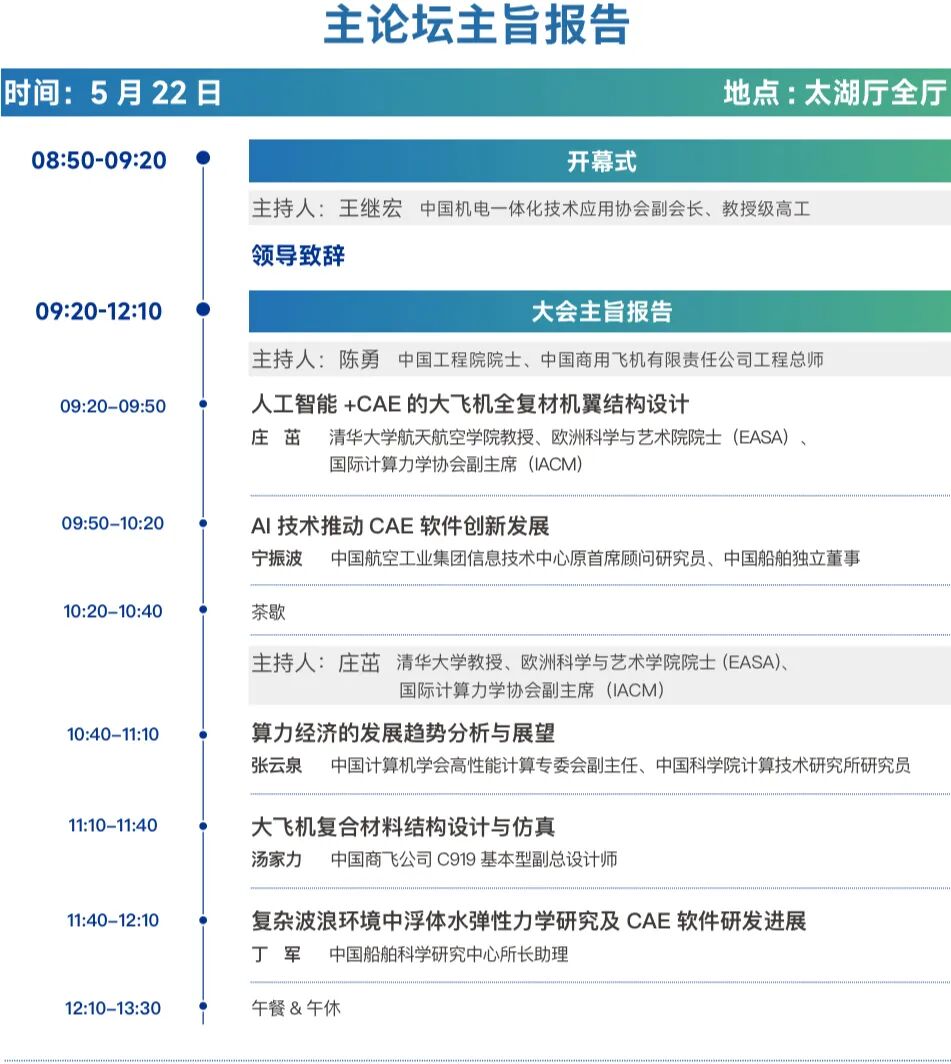Click the 领导致辞 heading
Screen dimensions: 951x1064
(298, 255)
